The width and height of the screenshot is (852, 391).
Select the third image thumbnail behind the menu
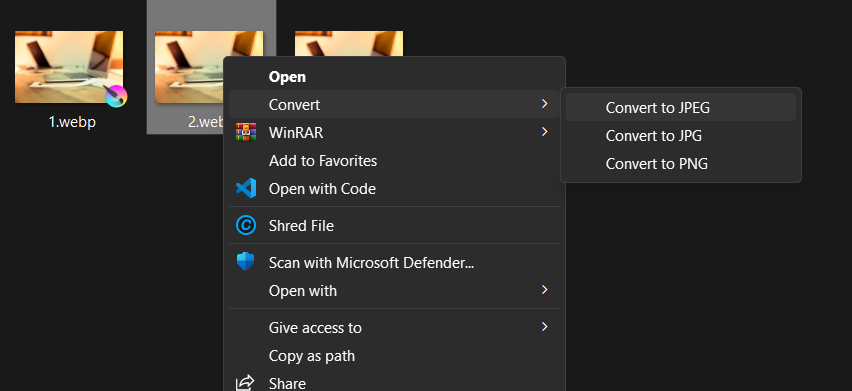pos(349,43)
